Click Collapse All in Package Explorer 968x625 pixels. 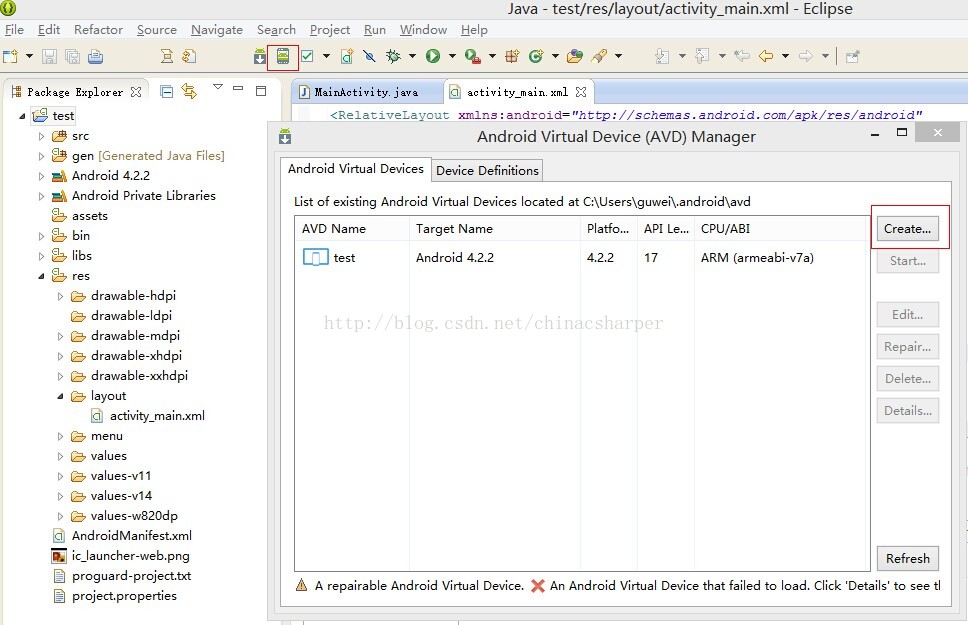(166, 91)
